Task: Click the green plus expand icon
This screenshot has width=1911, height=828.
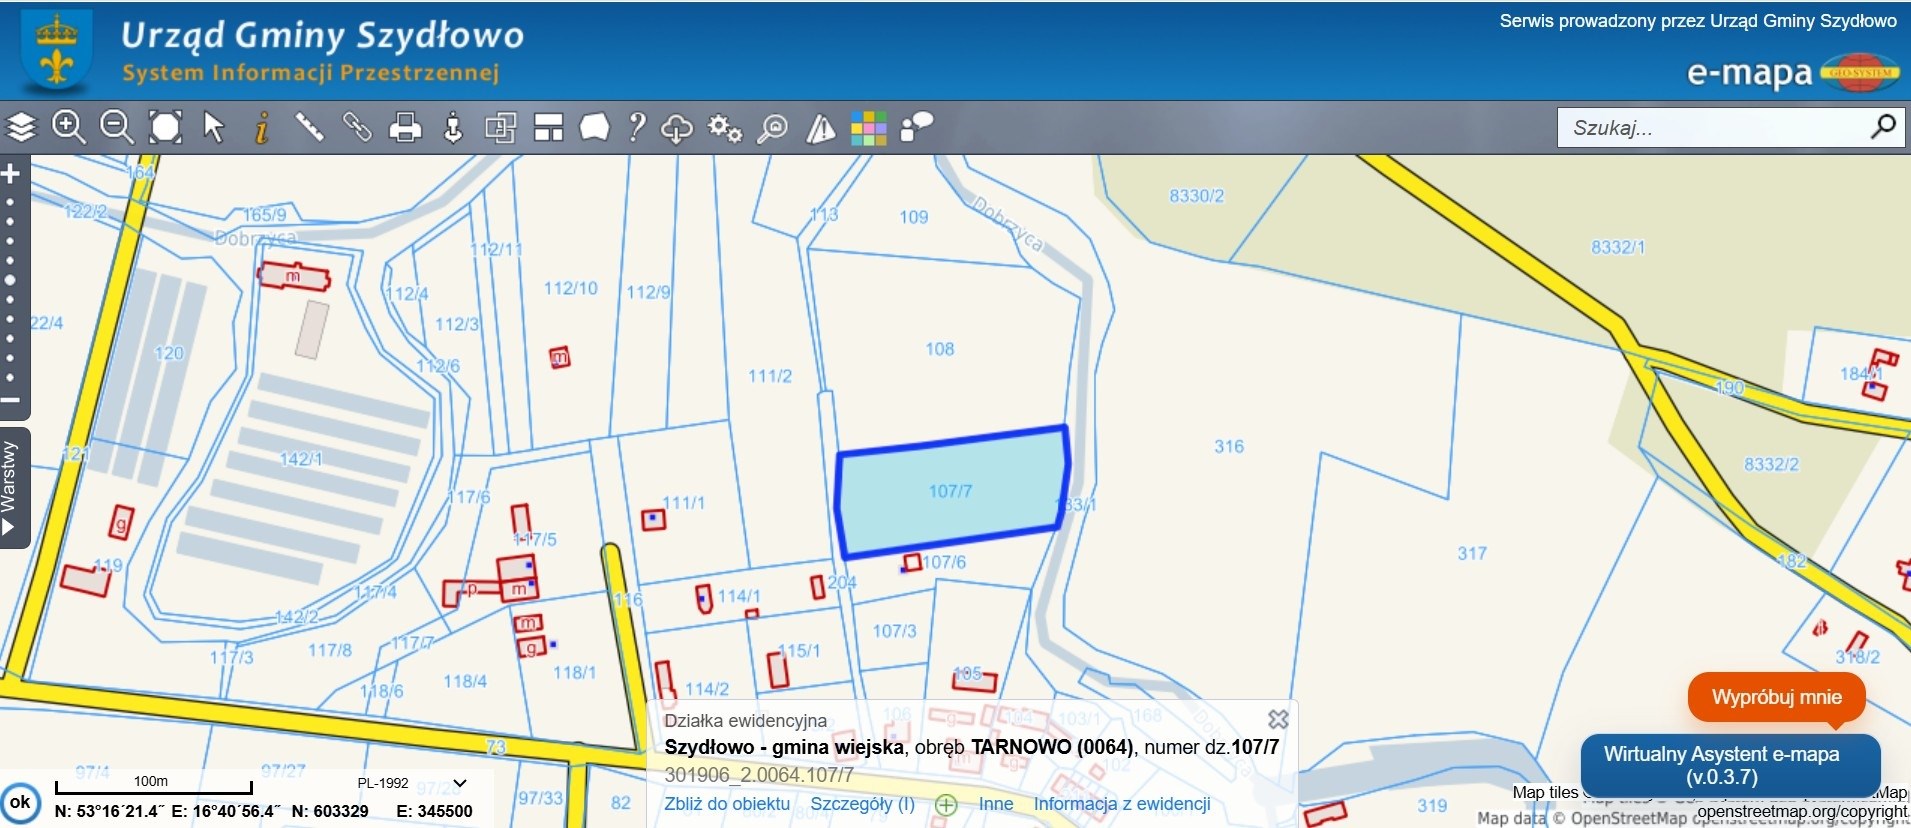Action: 946,805
